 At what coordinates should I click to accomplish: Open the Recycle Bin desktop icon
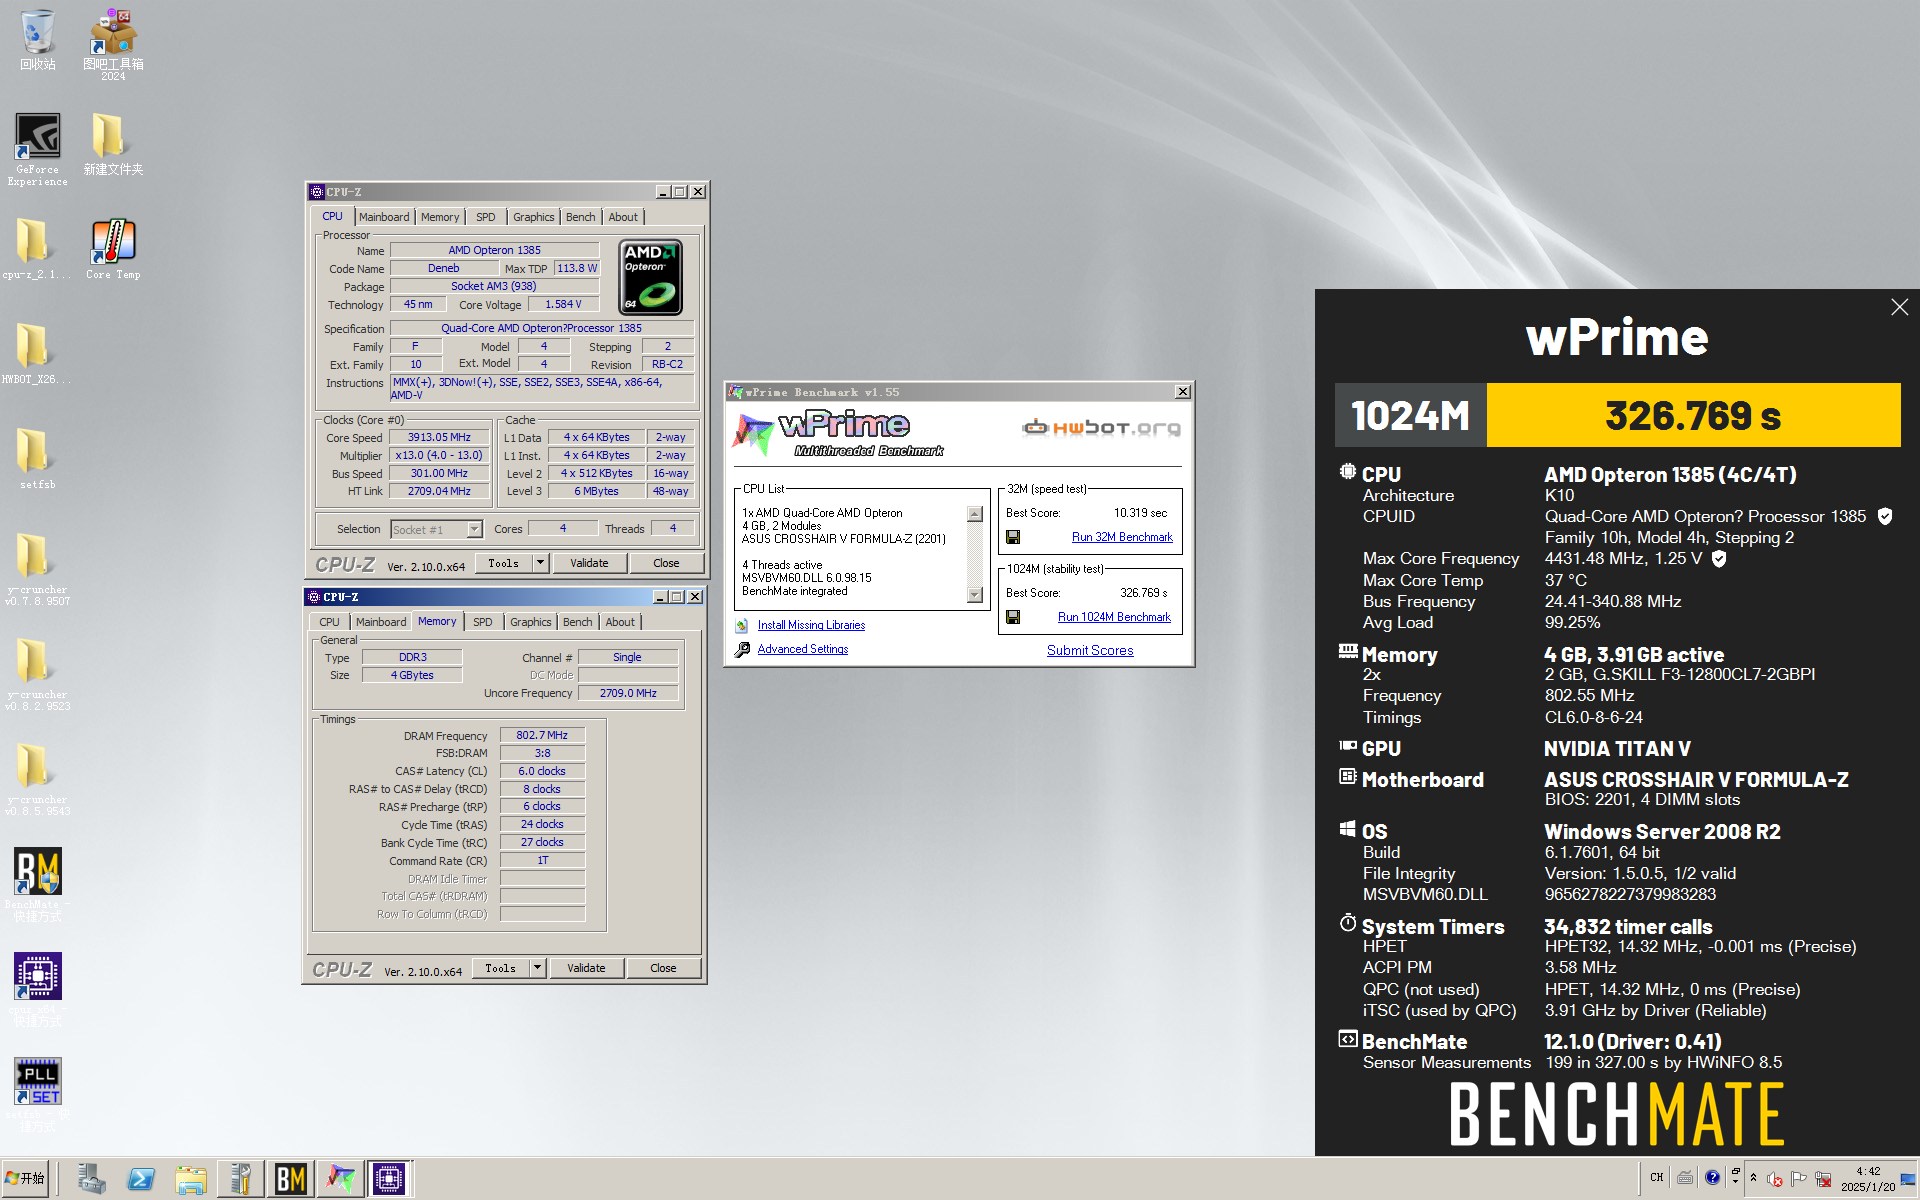pyautogui.click(x=37, y=40)
